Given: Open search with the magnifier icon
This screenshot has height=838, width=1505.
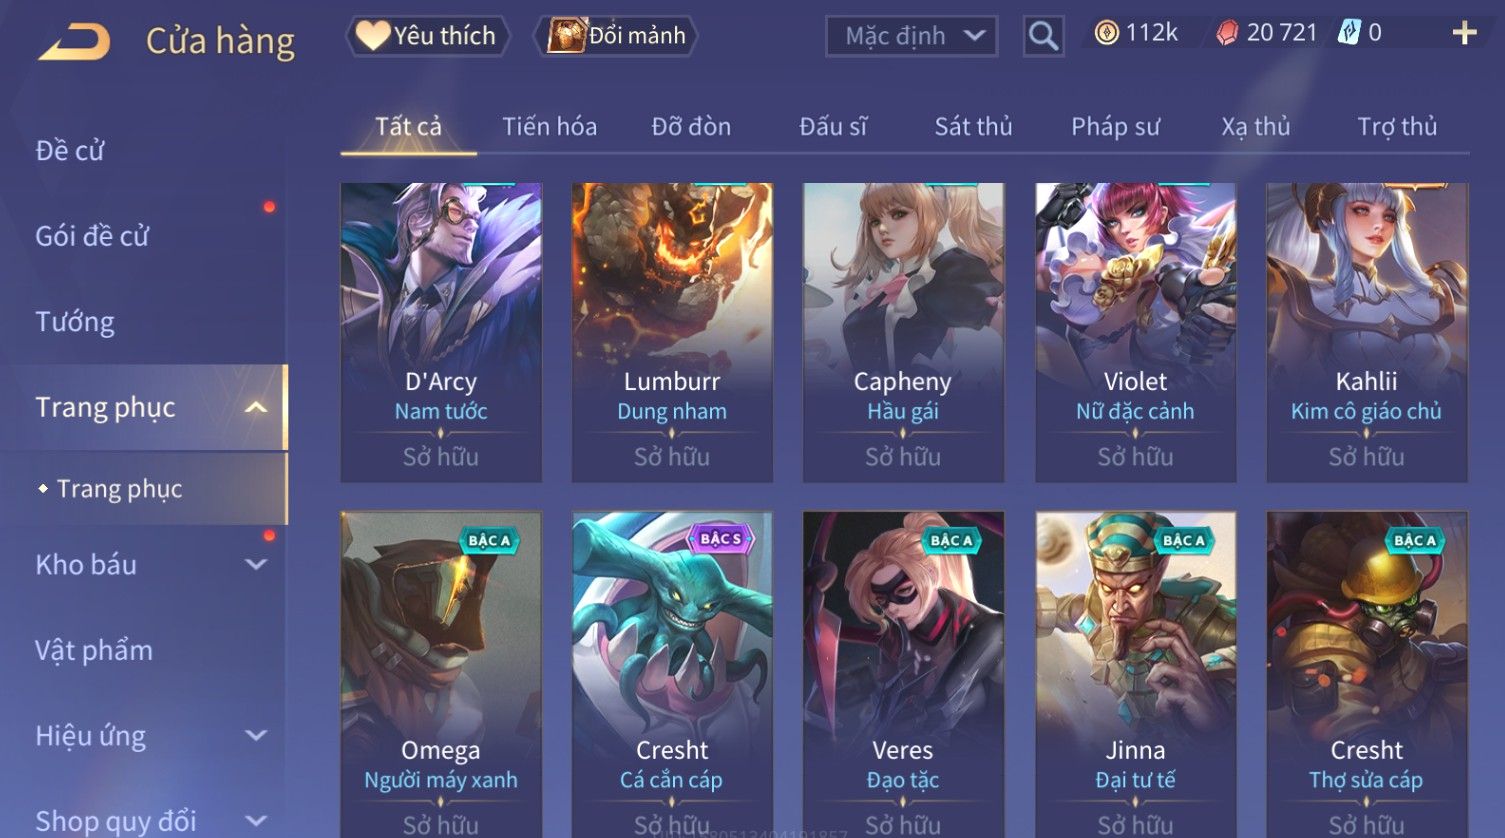Looking at the screenshot, I should [x=1043, y=37].
